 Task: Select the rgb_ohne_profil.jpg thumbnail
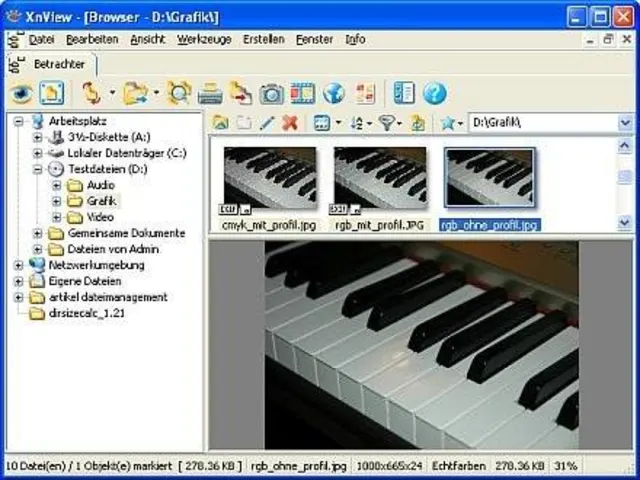[490, 178]
